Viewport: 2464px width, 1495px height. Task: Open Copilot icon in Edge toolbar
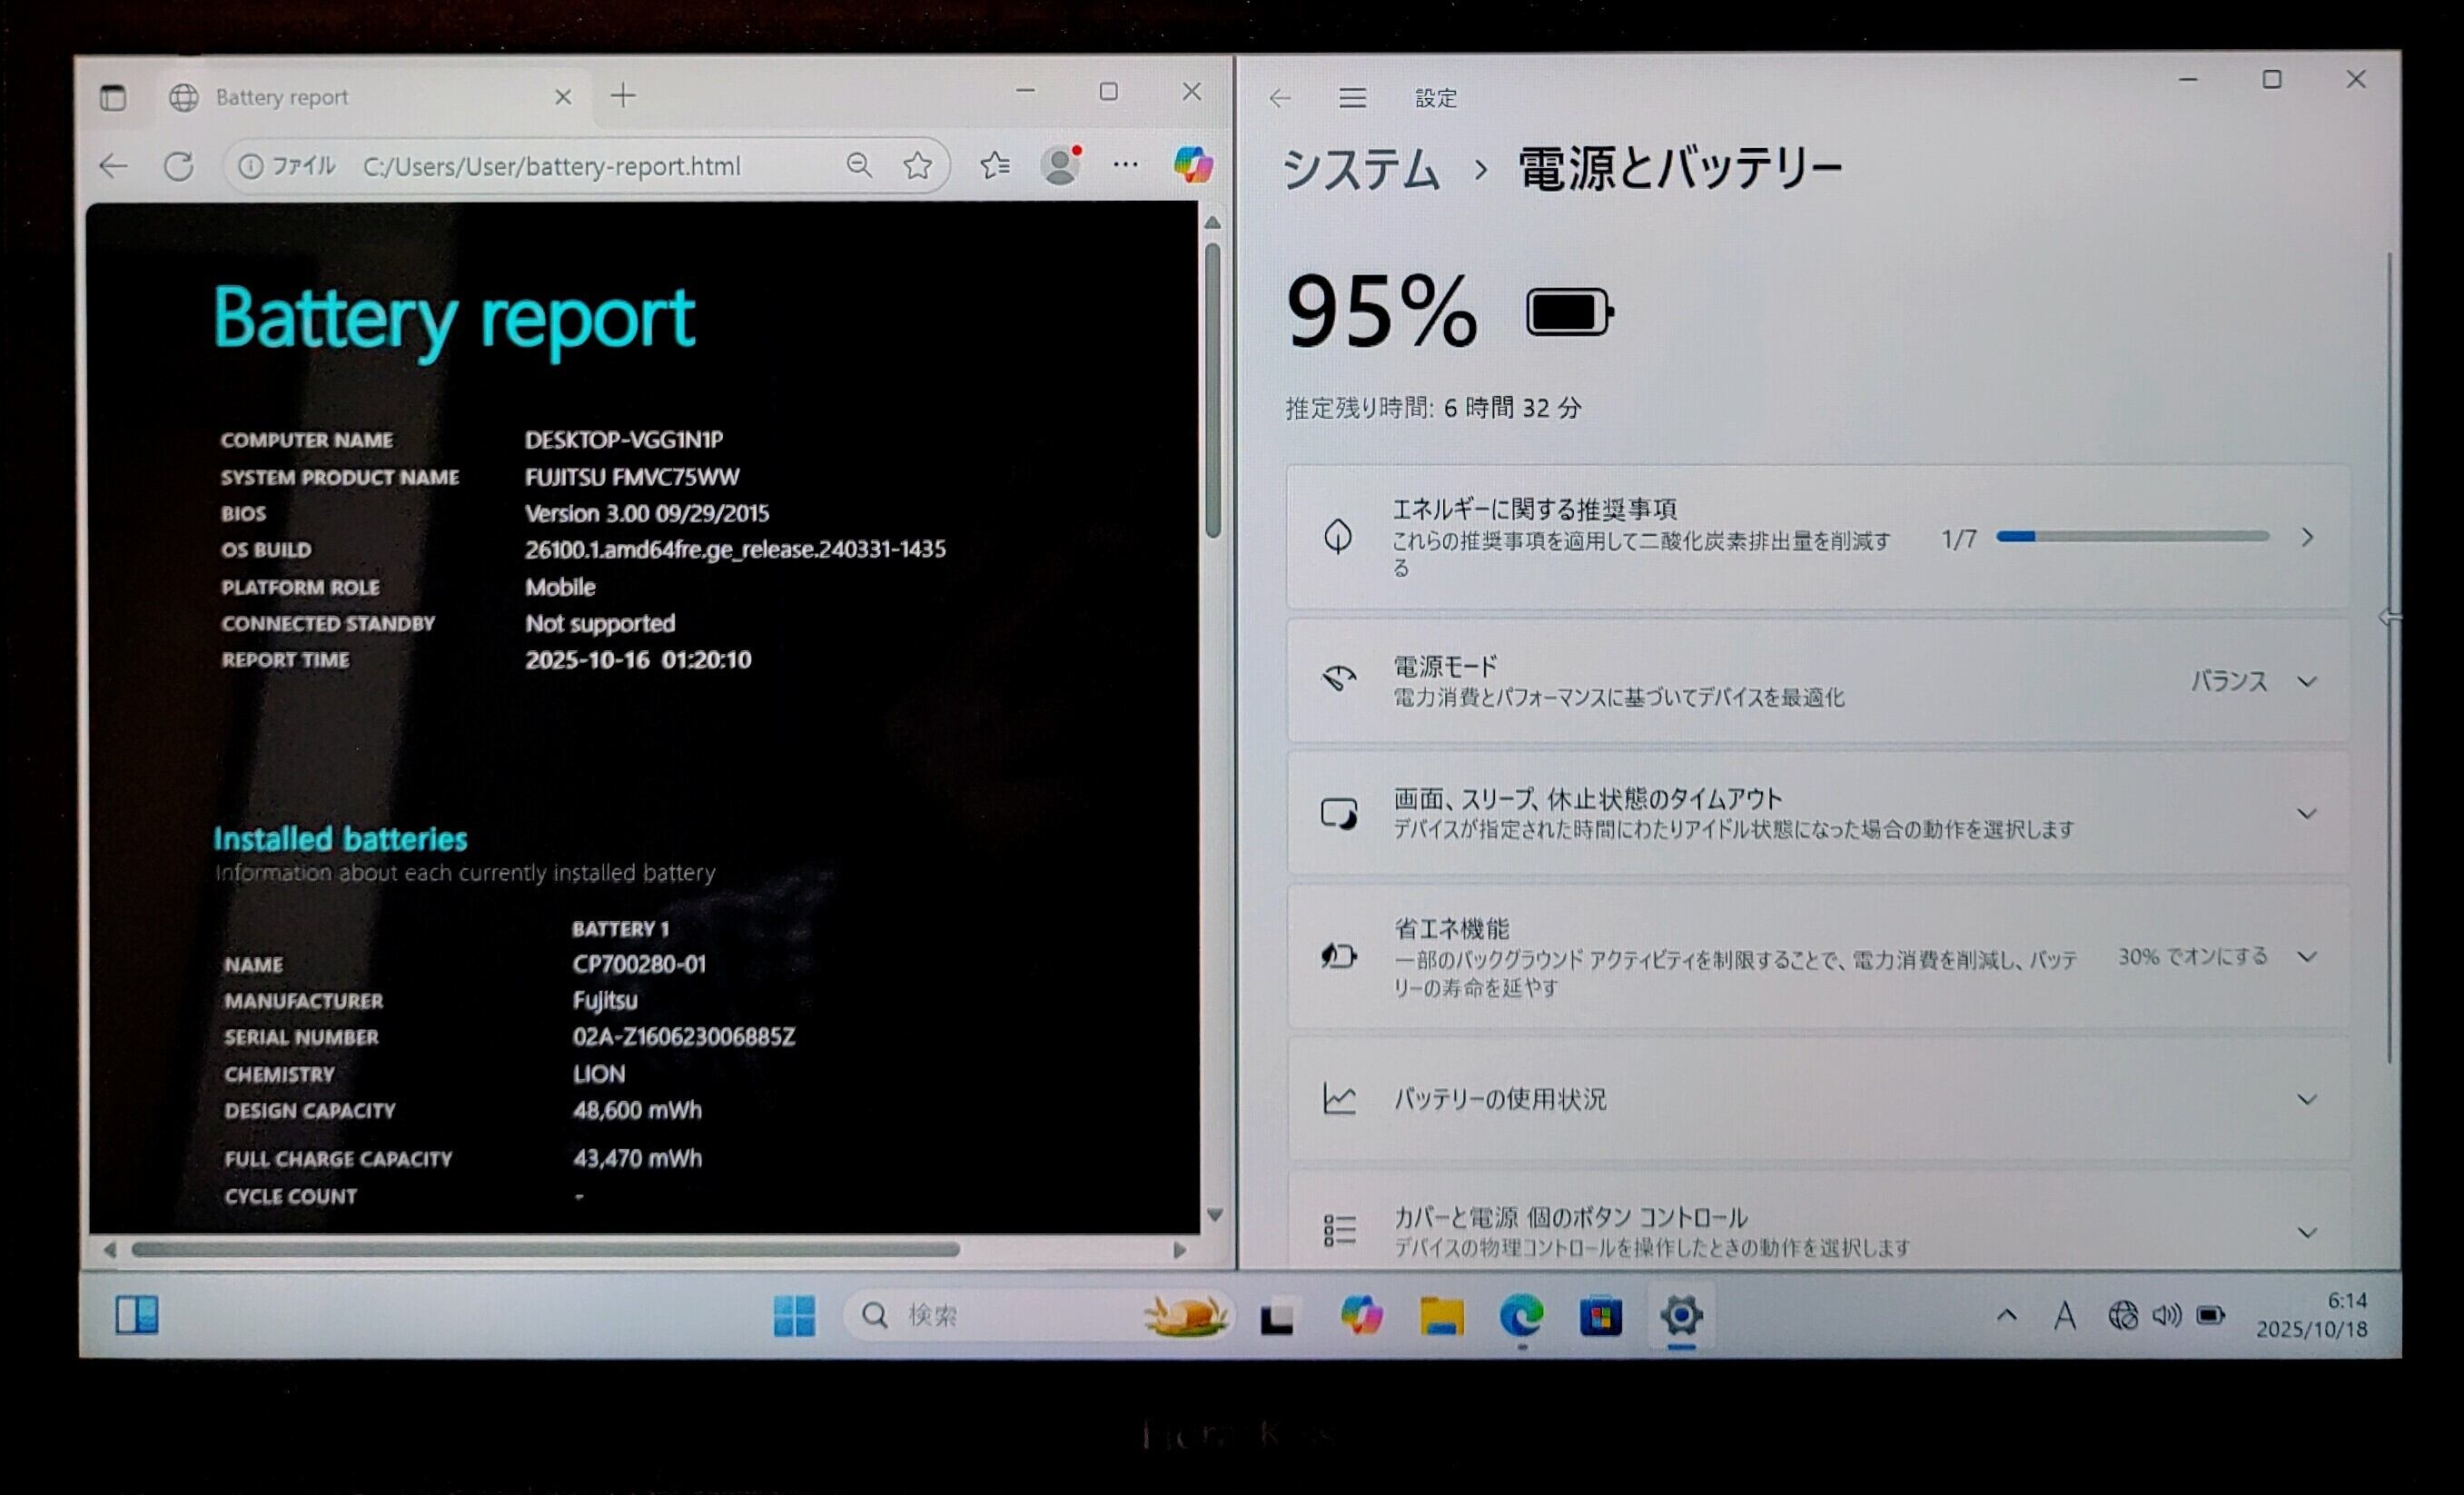tap(1192, 165)
